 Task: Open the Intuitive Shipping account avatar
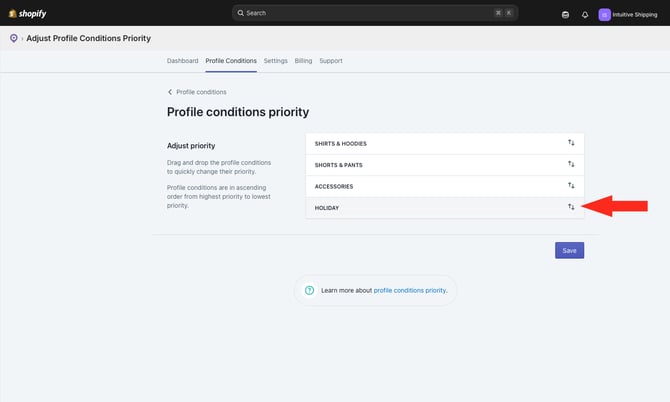click(x=604, y=15)
